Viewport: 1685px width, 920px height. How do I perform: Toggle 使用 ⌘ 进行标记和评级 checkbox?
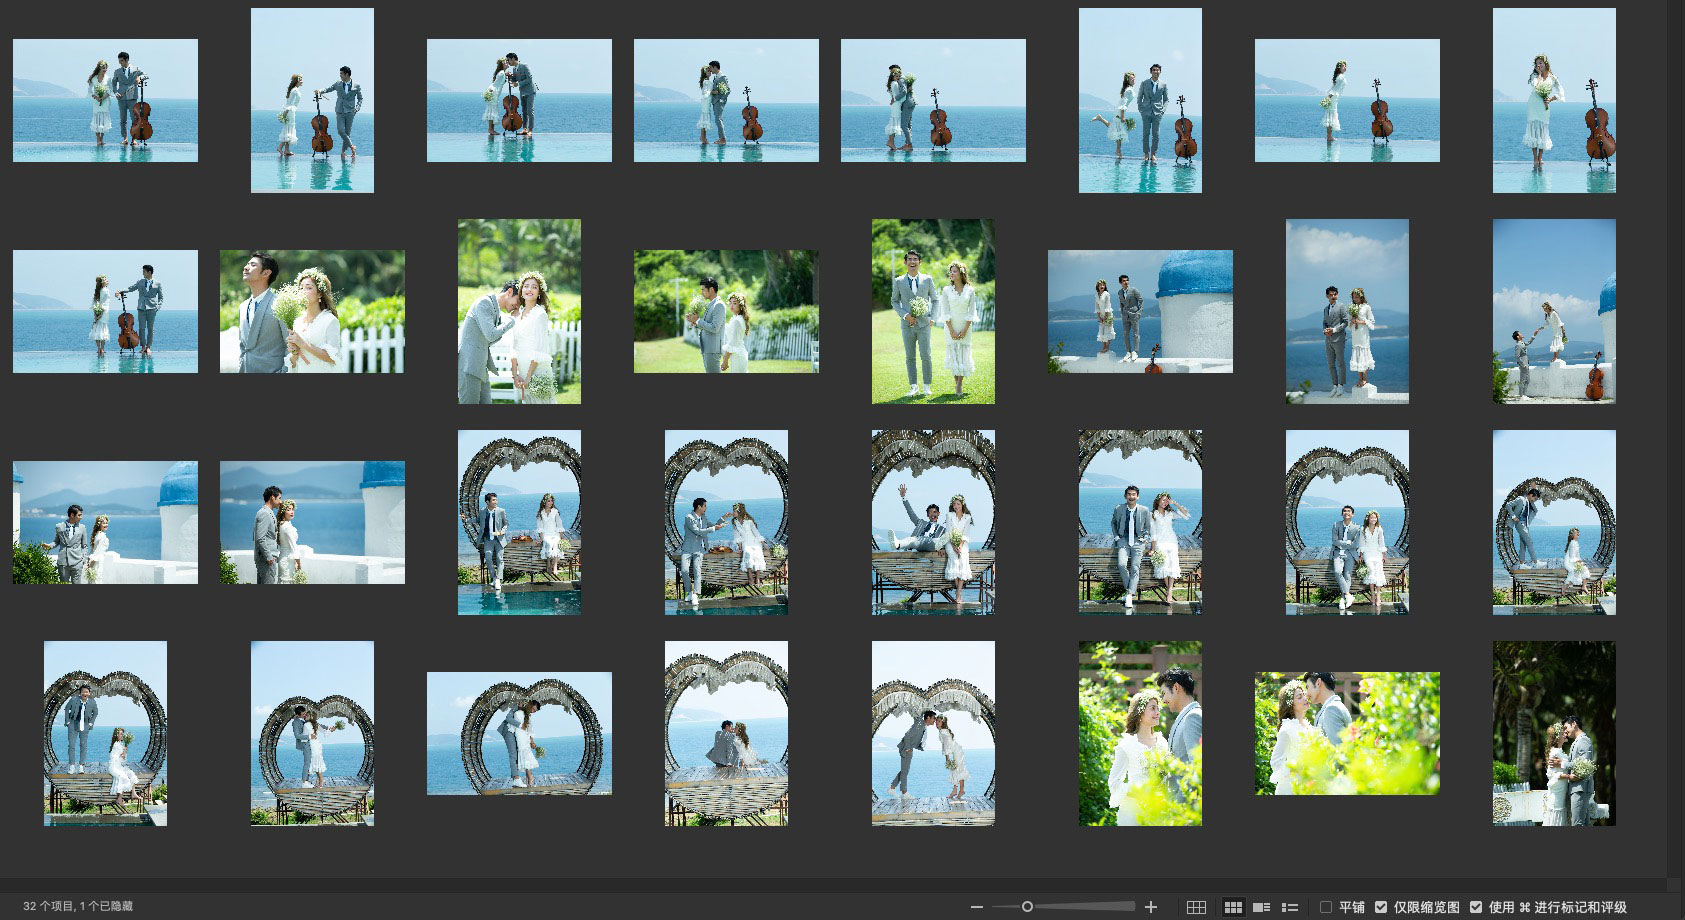1476,907
